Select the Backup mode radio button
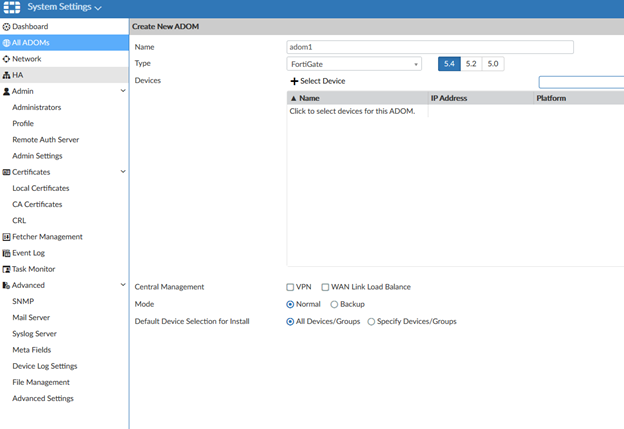Screen dimensions: 624x429 click(x=334, y=304)
